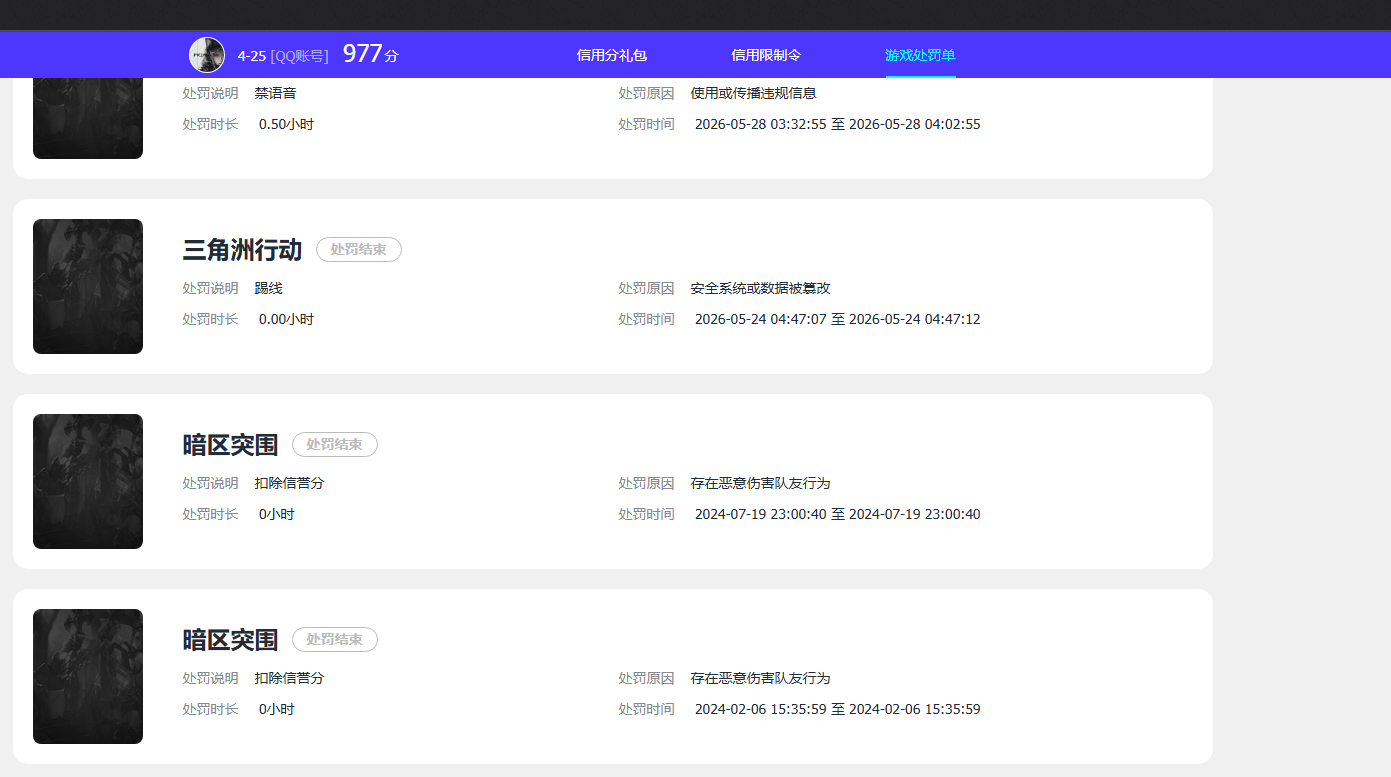Screen dimensions: 1391x777
Task: Click the thumbnail of the 2024-07-19 暗区突围 record
Action: click(88, 481)
